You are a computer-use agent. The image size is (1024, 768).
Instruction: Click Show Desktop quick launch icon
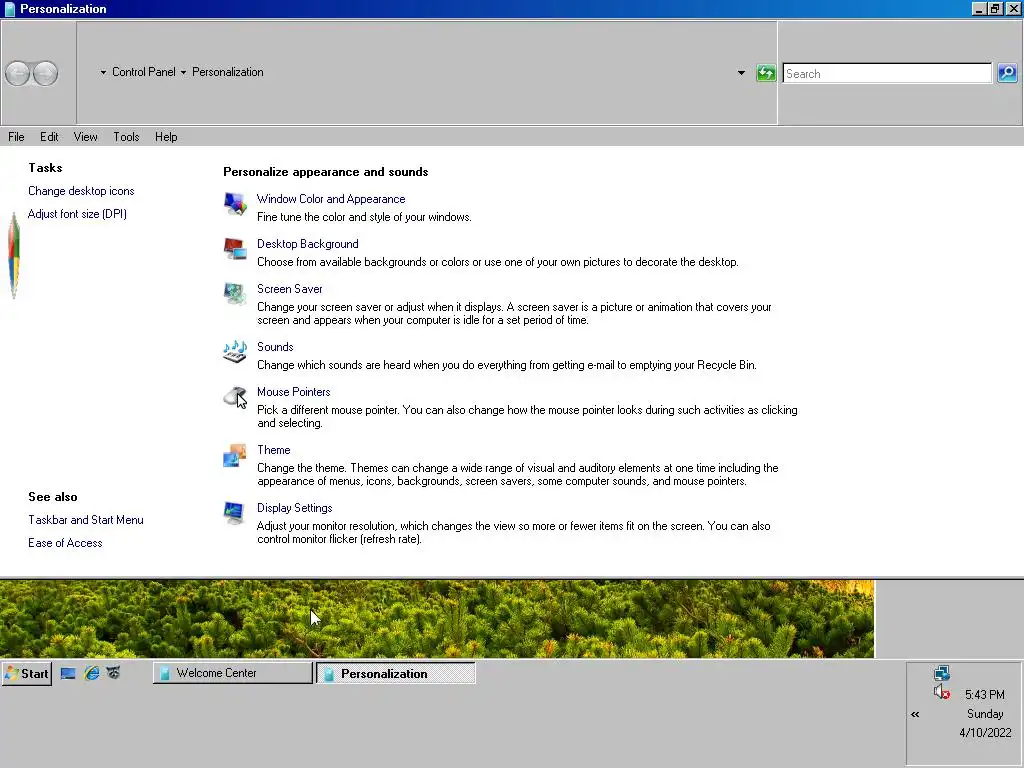pyautogui.click(x=68, y=673)
